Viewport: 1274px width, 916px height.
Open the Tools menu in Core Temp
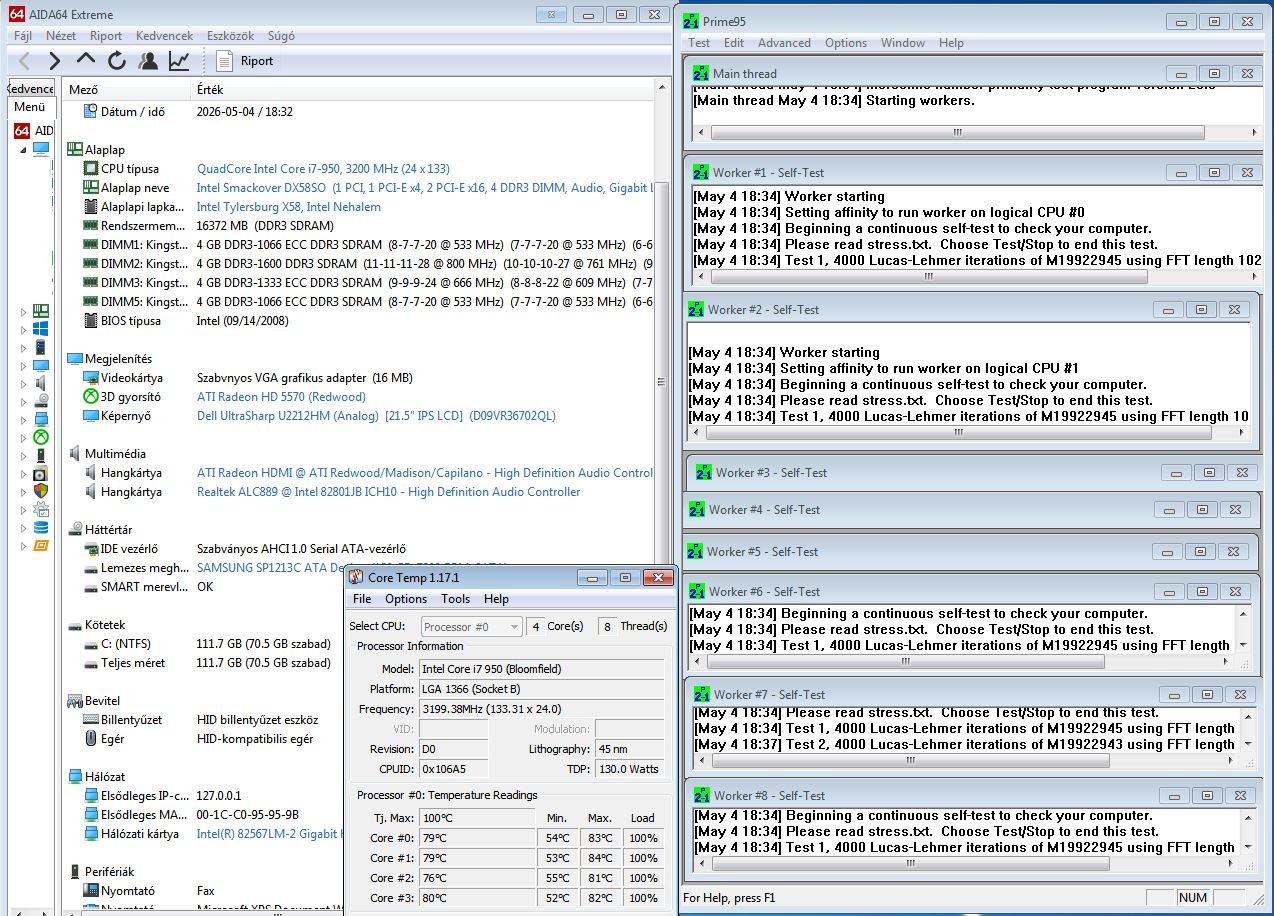[455, 599]
